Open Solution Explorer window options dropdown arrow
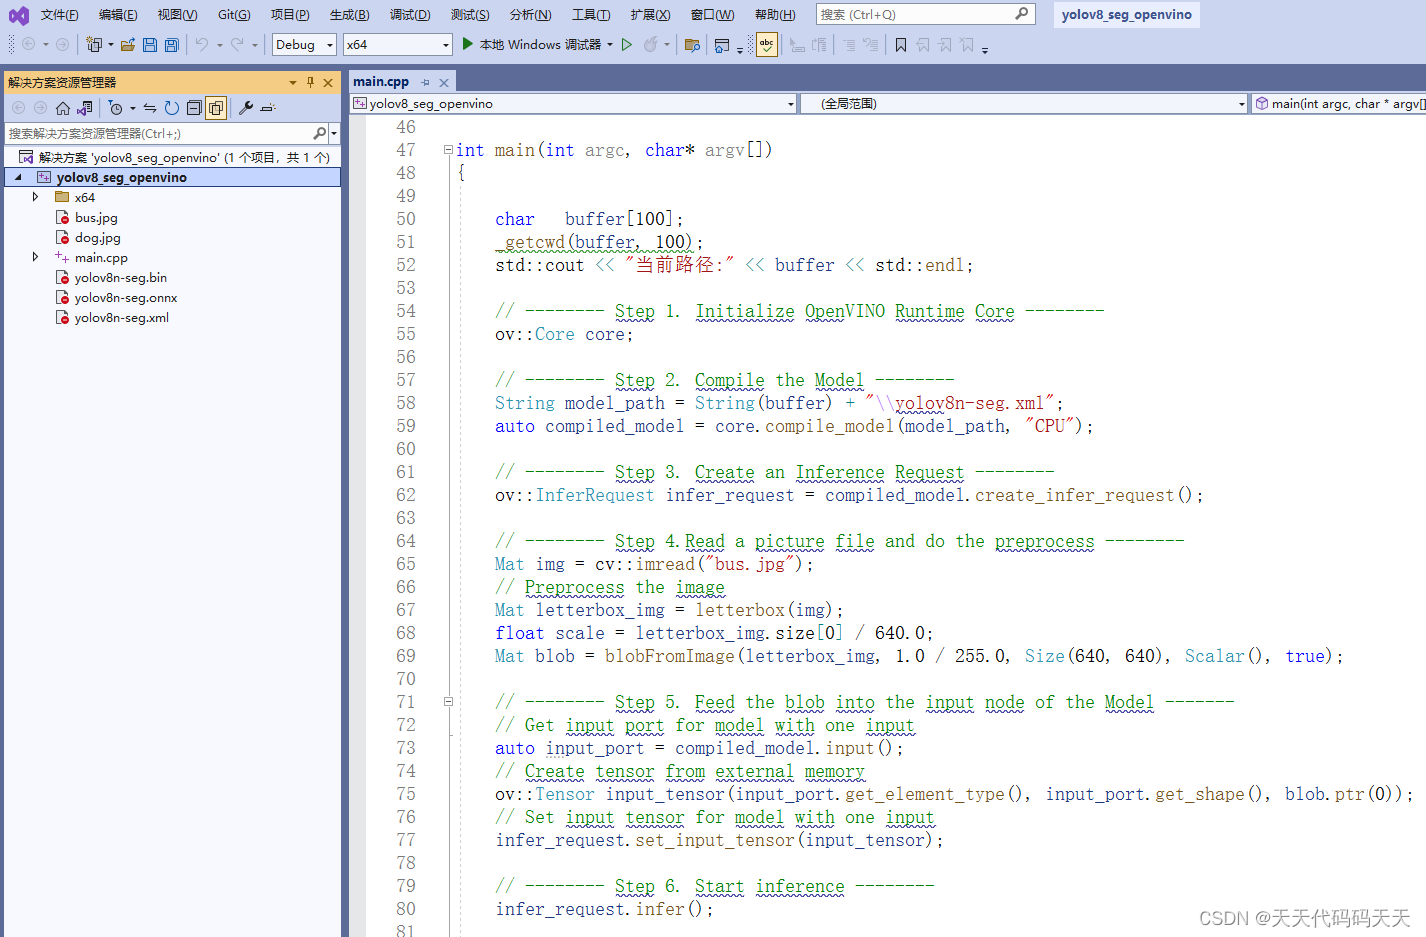The image size is (1426, 937). tap(293, 83)
